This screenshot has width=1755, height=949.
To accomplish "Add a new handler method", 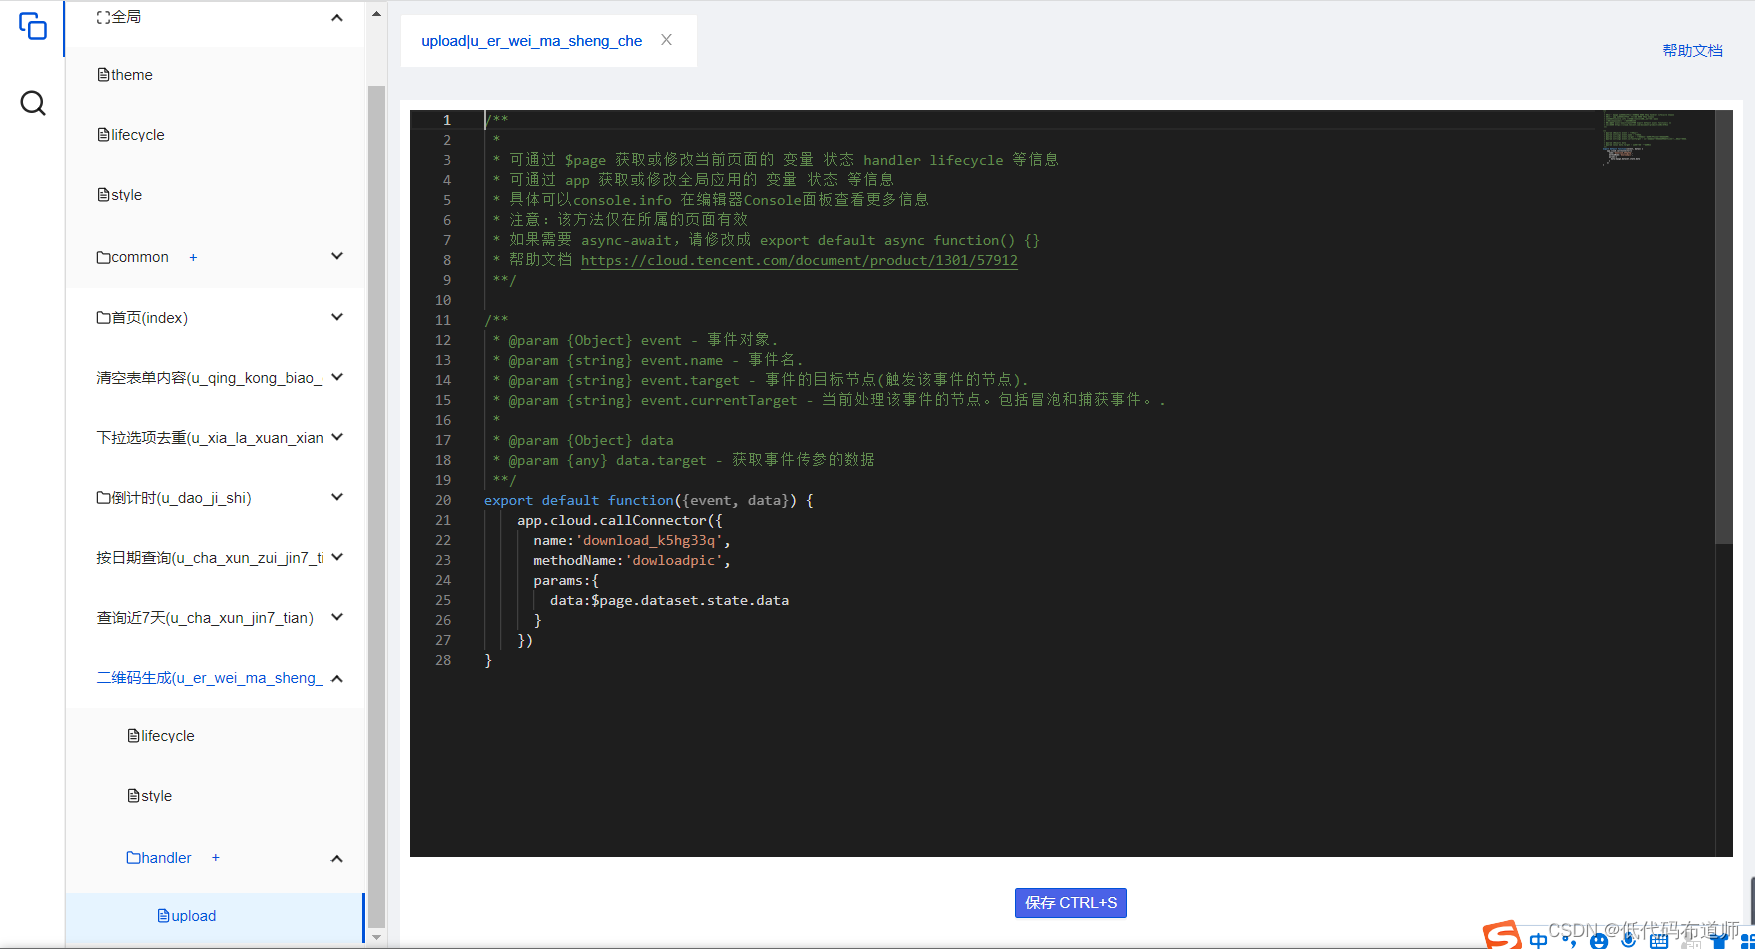I will click(x=215, y=858).
